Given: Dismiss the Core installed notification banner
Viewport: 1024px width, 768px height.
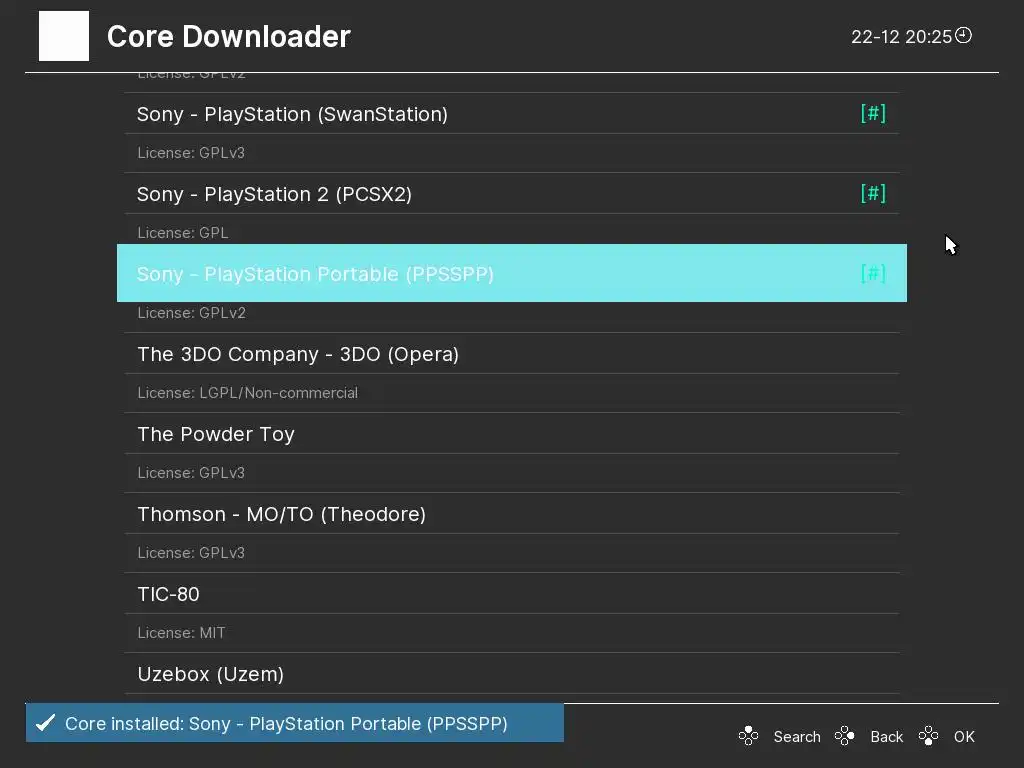Looking at the screenshot, I should pos(295,723).
